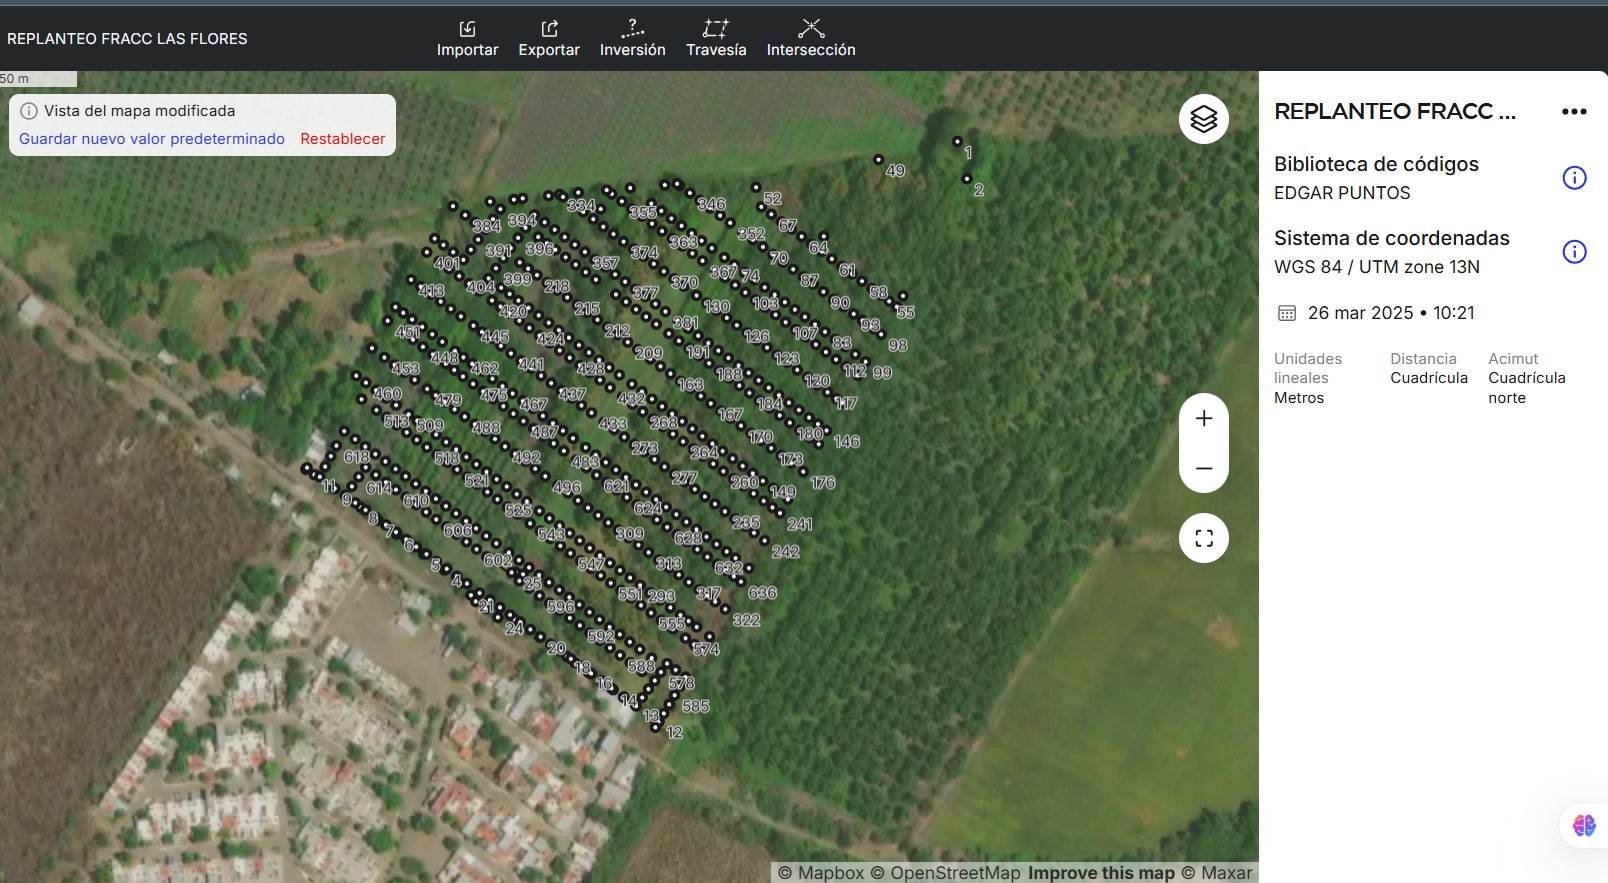Open the OpenStreetMap attribution link

[x=946, y=873]
